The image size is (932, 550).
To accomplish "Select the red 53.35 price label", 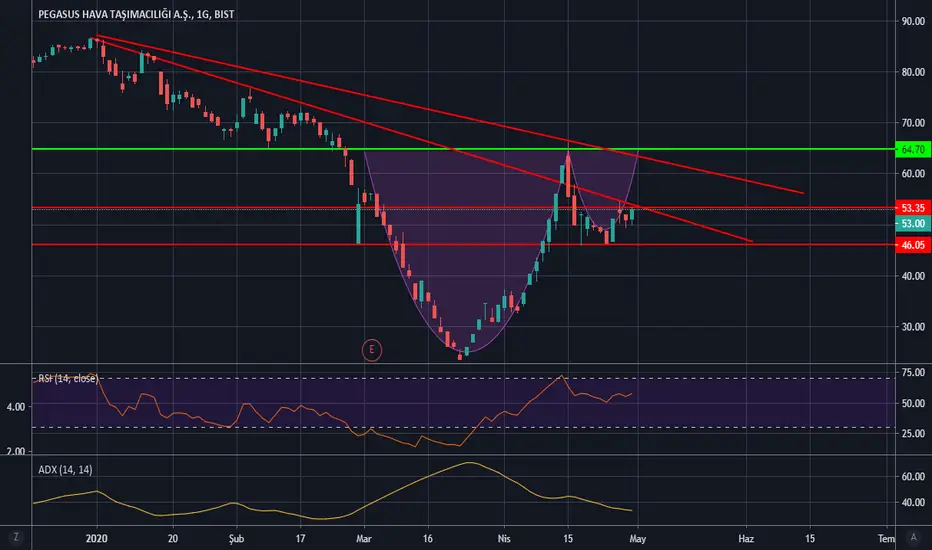I will coord(913,208).
